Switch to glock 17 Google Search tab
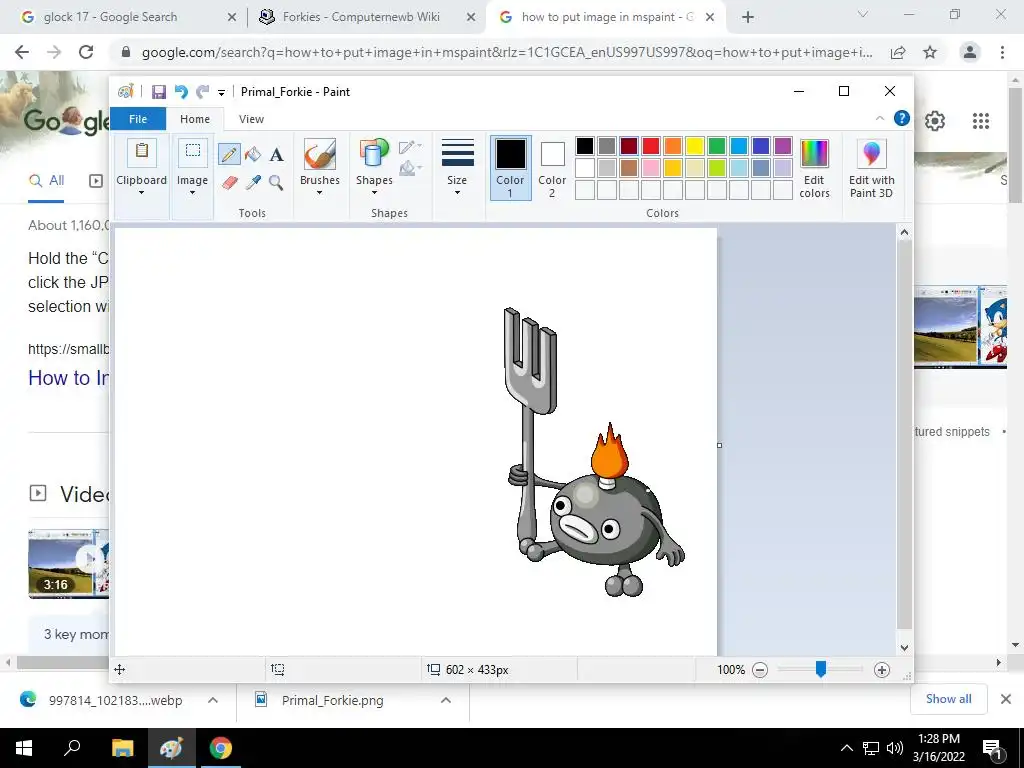The image size is (1024, 768). point(110,17)
